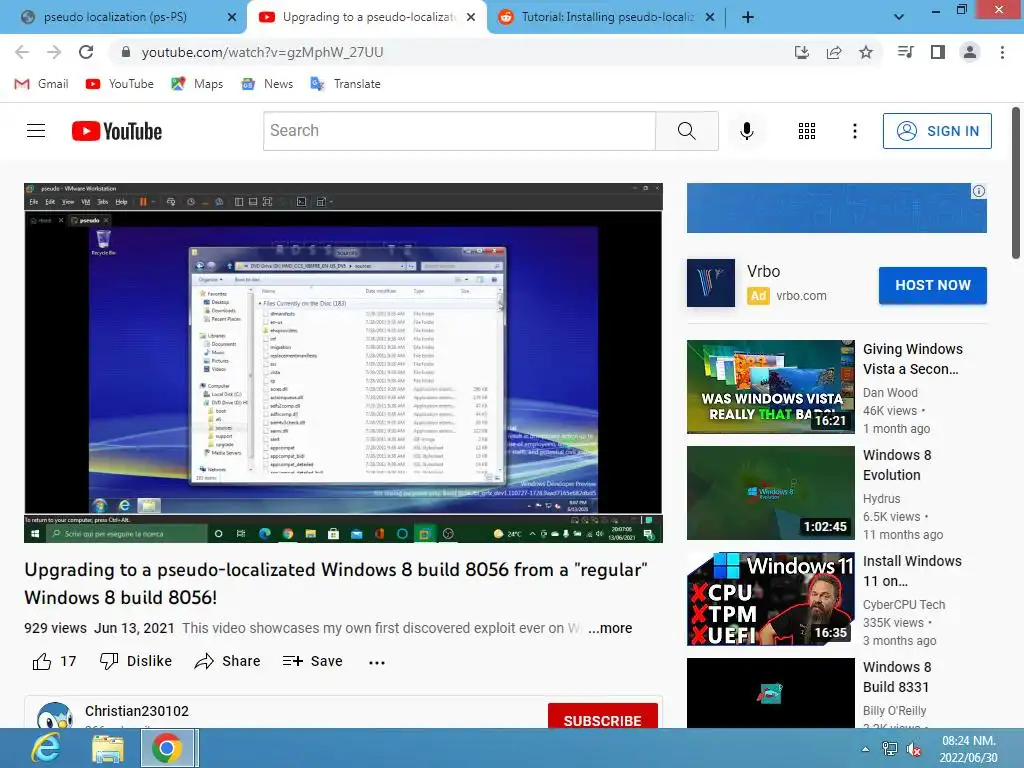Open the Dan Wood channel link
Image resolution: width=1024 pixels, height=768 pixels.
pyautogui.click(x=890, y=392)
